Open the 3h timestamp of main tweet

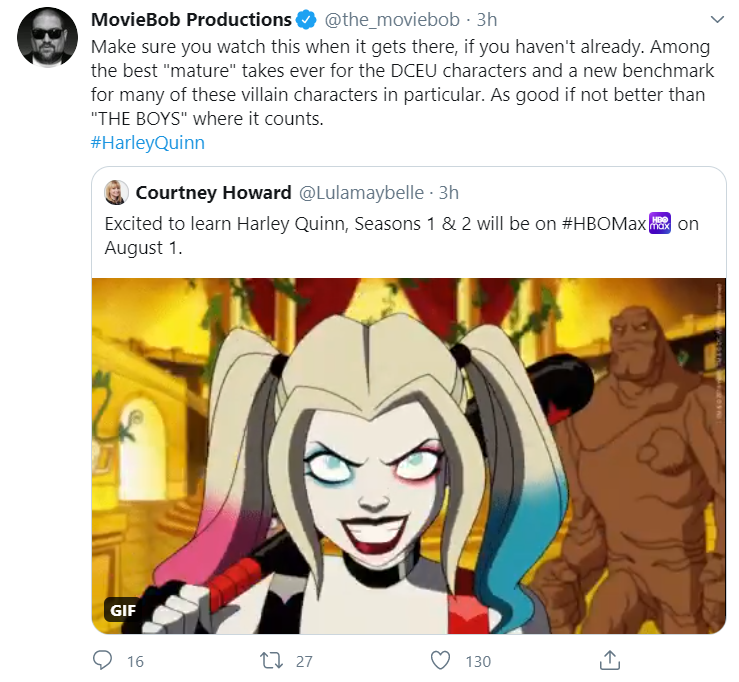tap(487, 20)
